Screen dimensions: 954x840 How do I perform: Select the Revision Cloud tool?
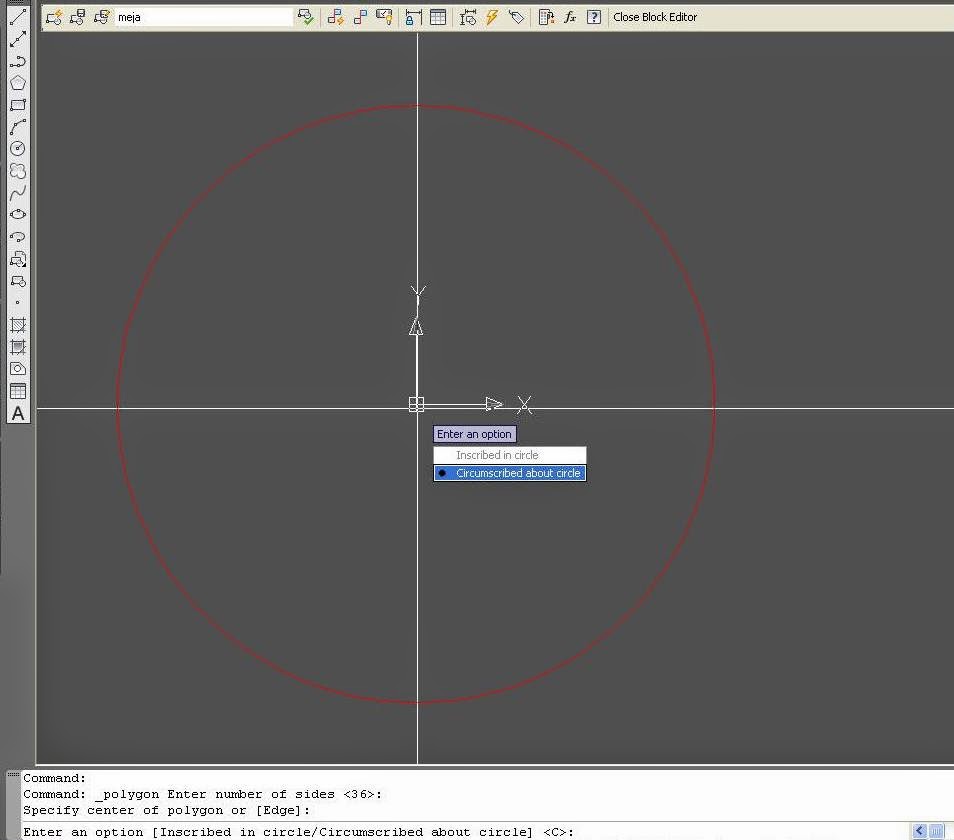click(x=17, y=170)
